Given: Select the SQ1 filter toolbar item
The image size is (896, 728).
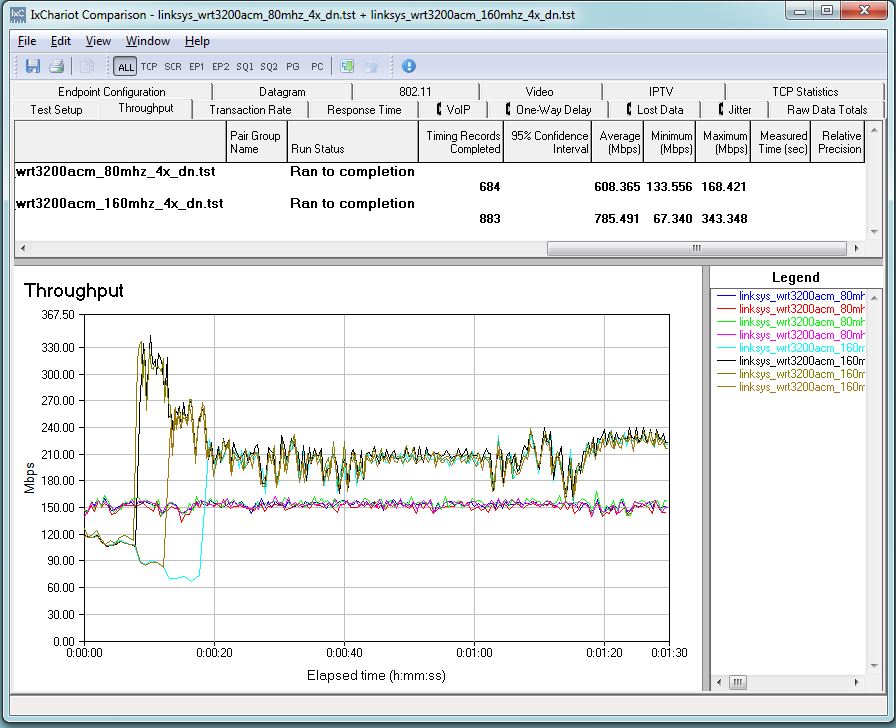Looking at the screenshot, I should (x=245, y=67).
